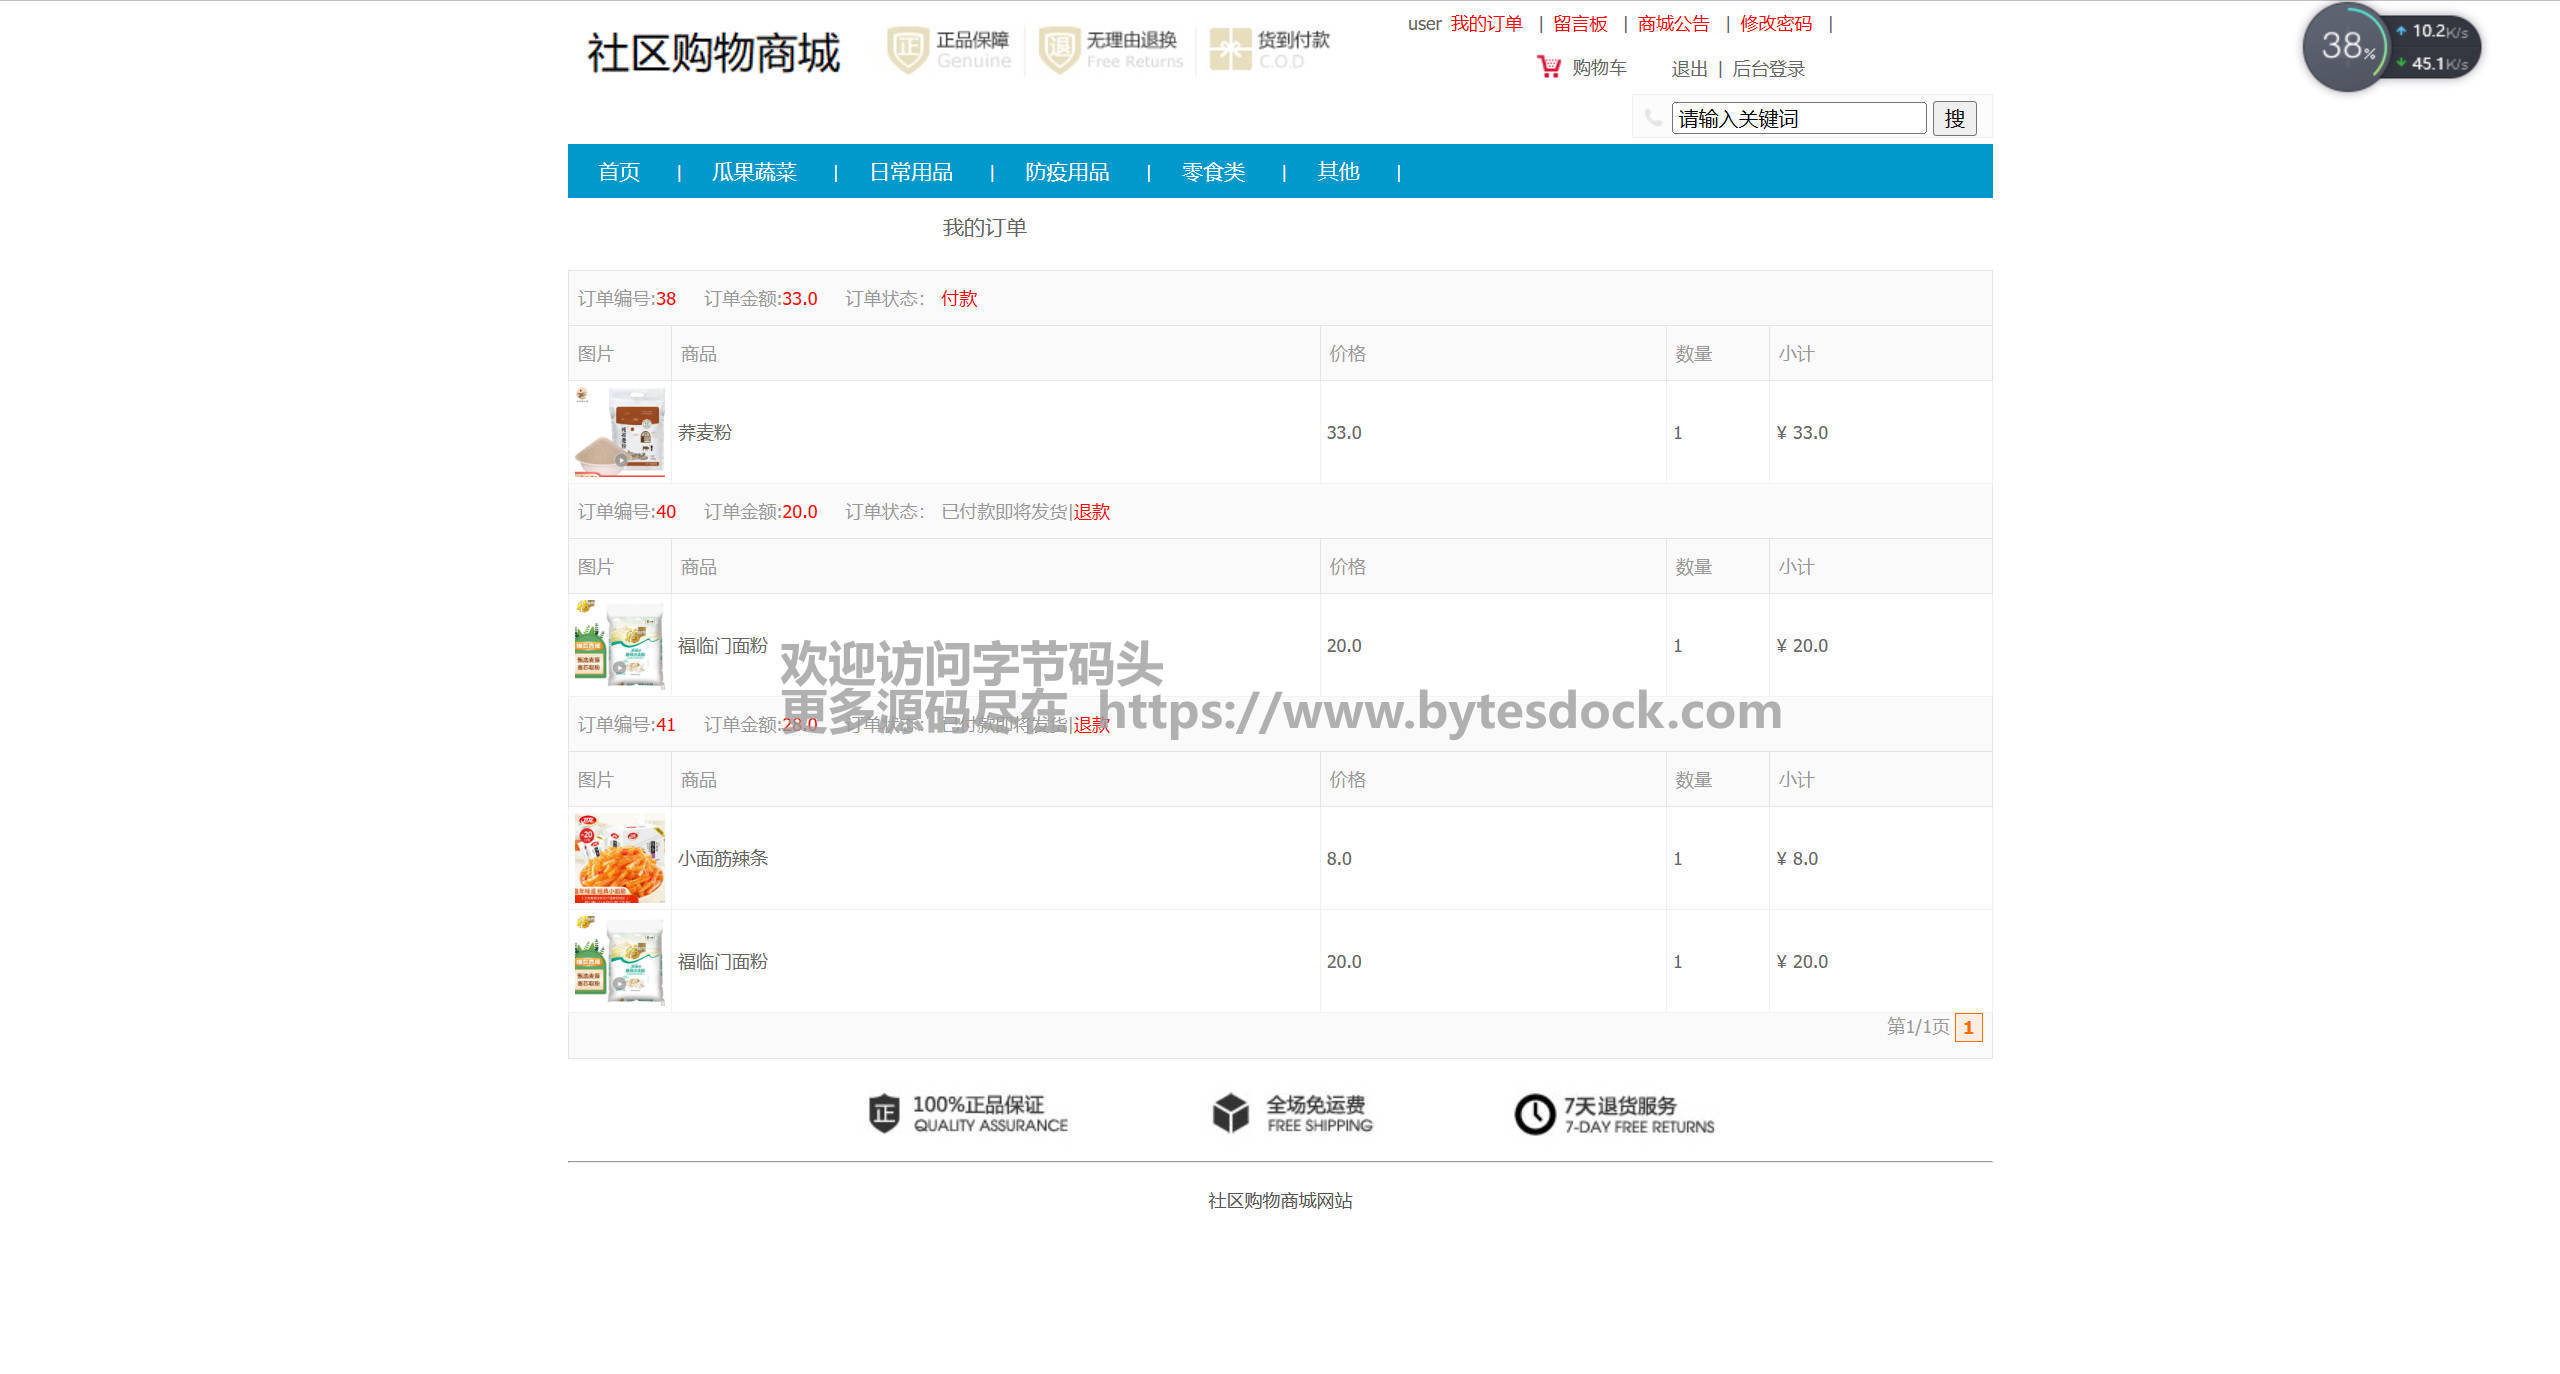This screenshot has height=1374, width=2560.
Task: Click the phone icon beside search box
Action: tap(1653, 118)
